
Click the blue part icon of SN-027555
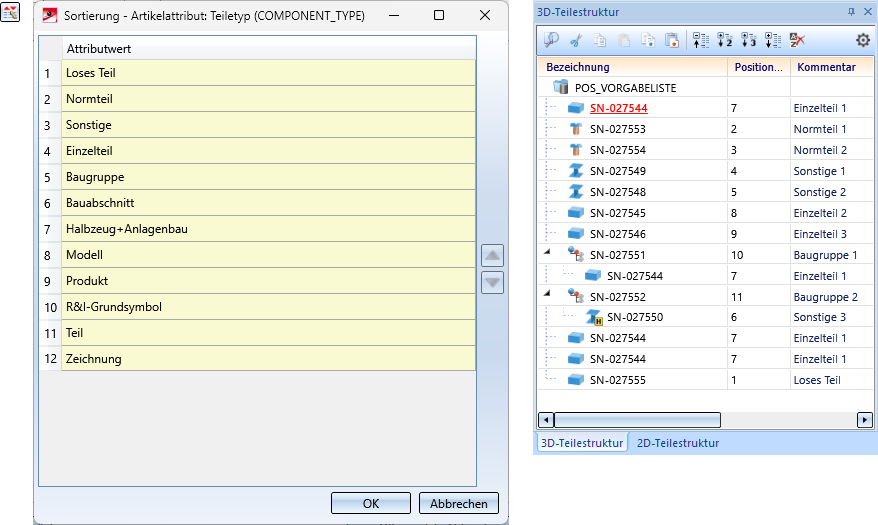pos(576,380)
